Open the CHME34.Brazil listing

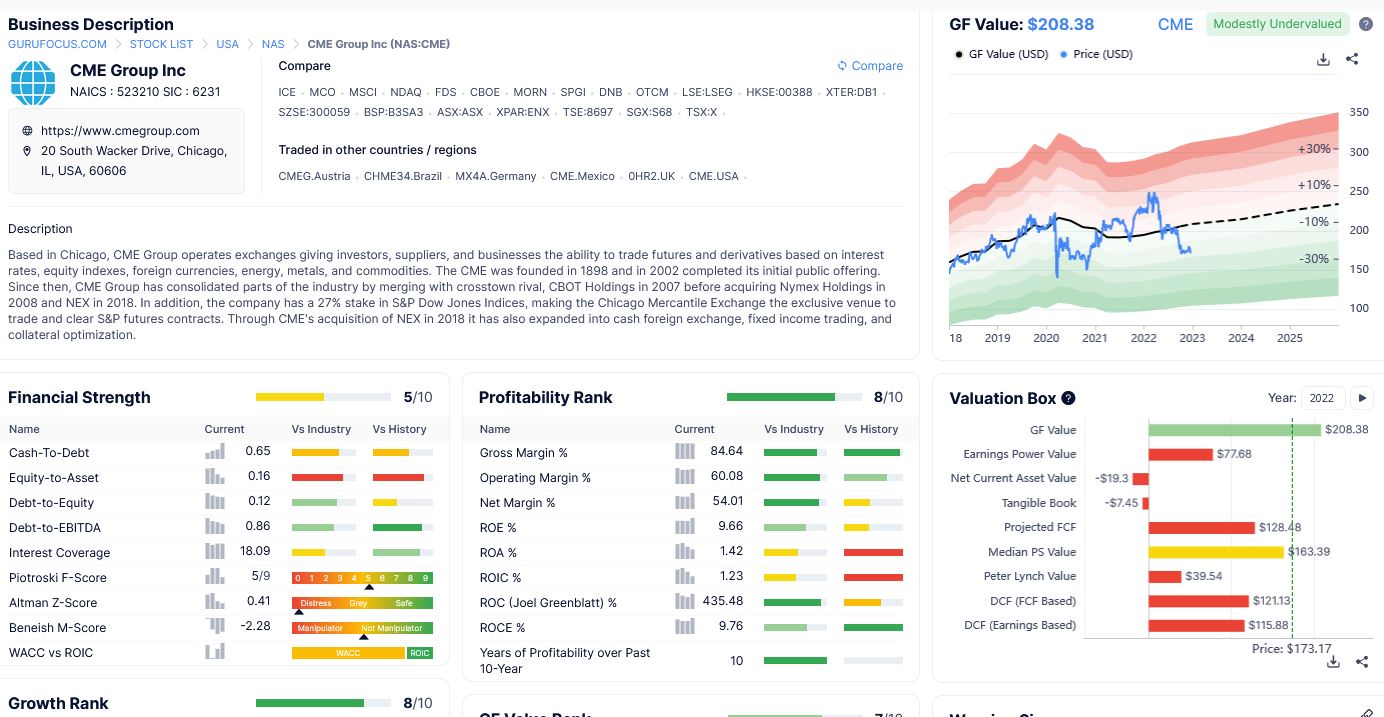pos(403,176)
